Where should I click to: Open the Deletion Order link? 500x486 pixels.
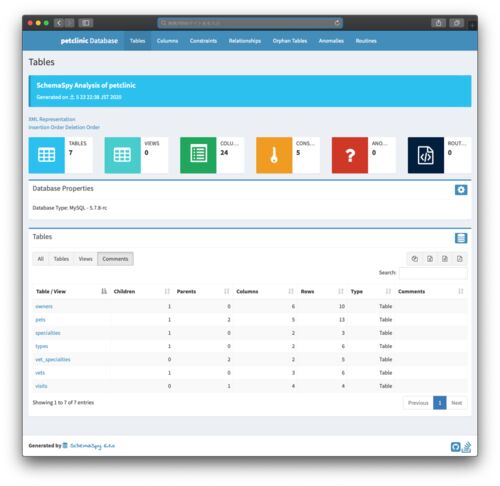tap(81, 127)
